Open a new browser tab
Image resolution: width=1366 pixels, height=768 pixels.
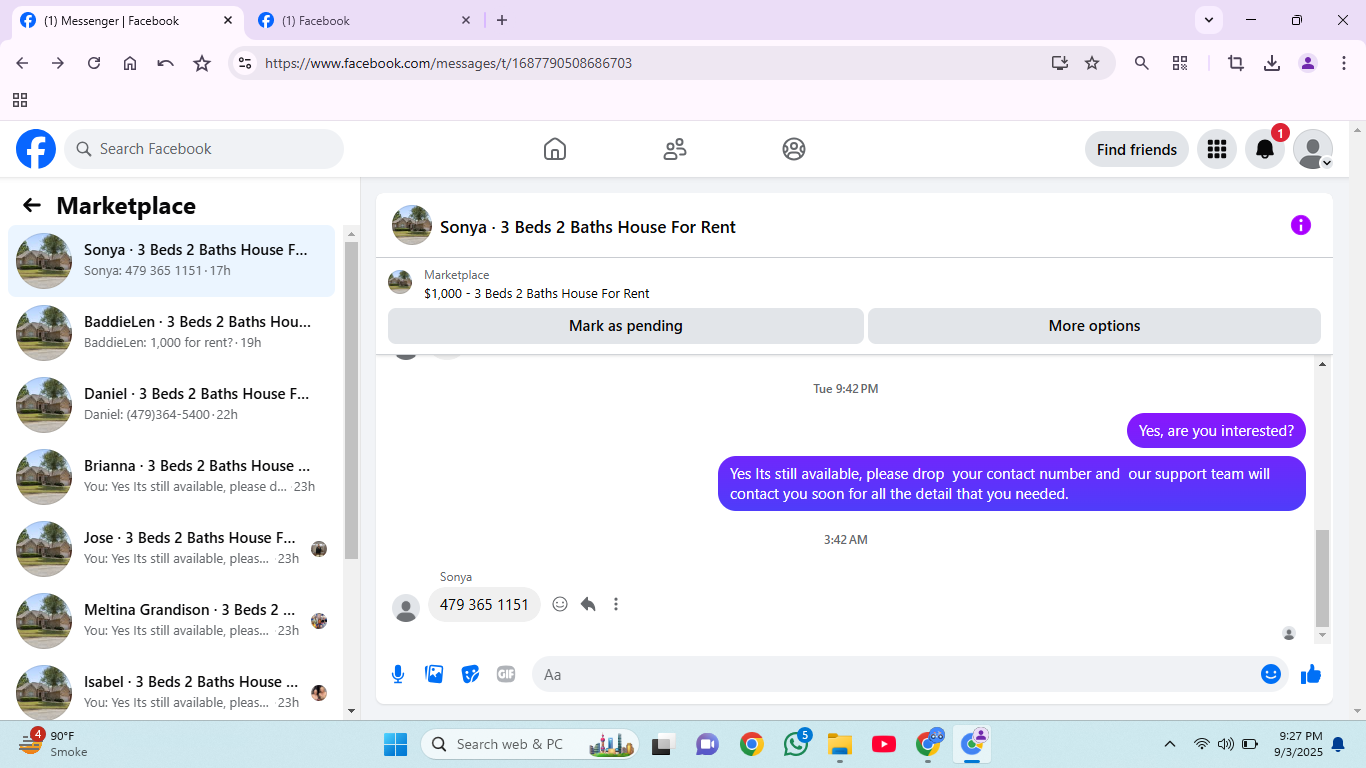point(502,20)
